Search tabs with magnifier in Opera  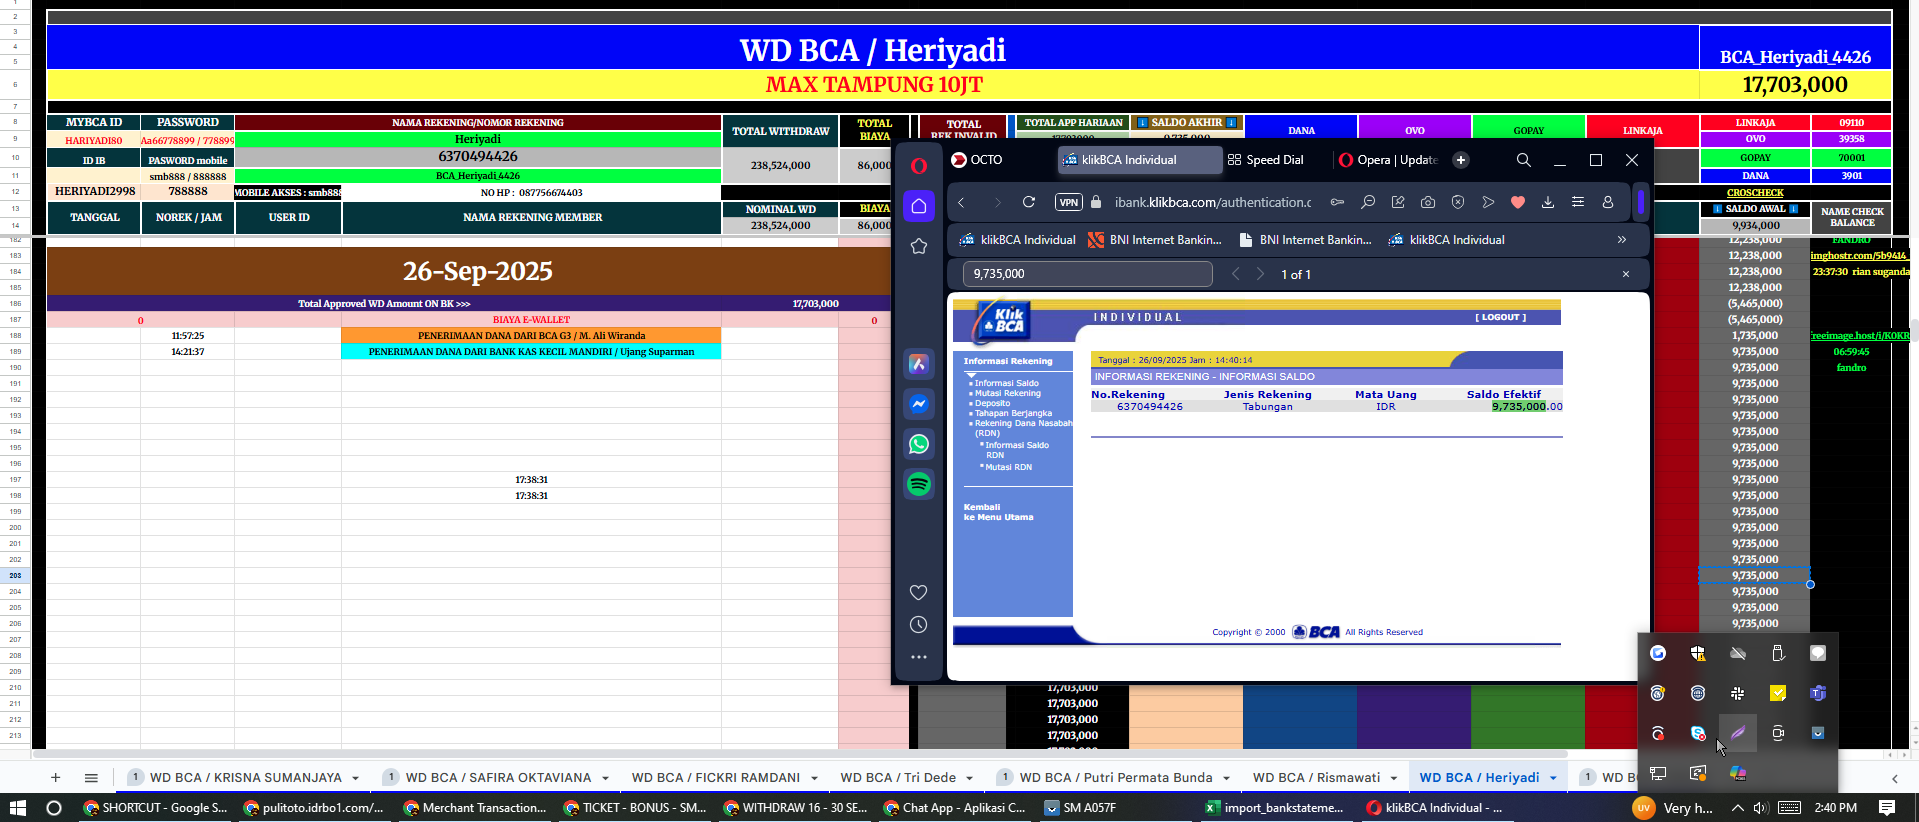1523,160
